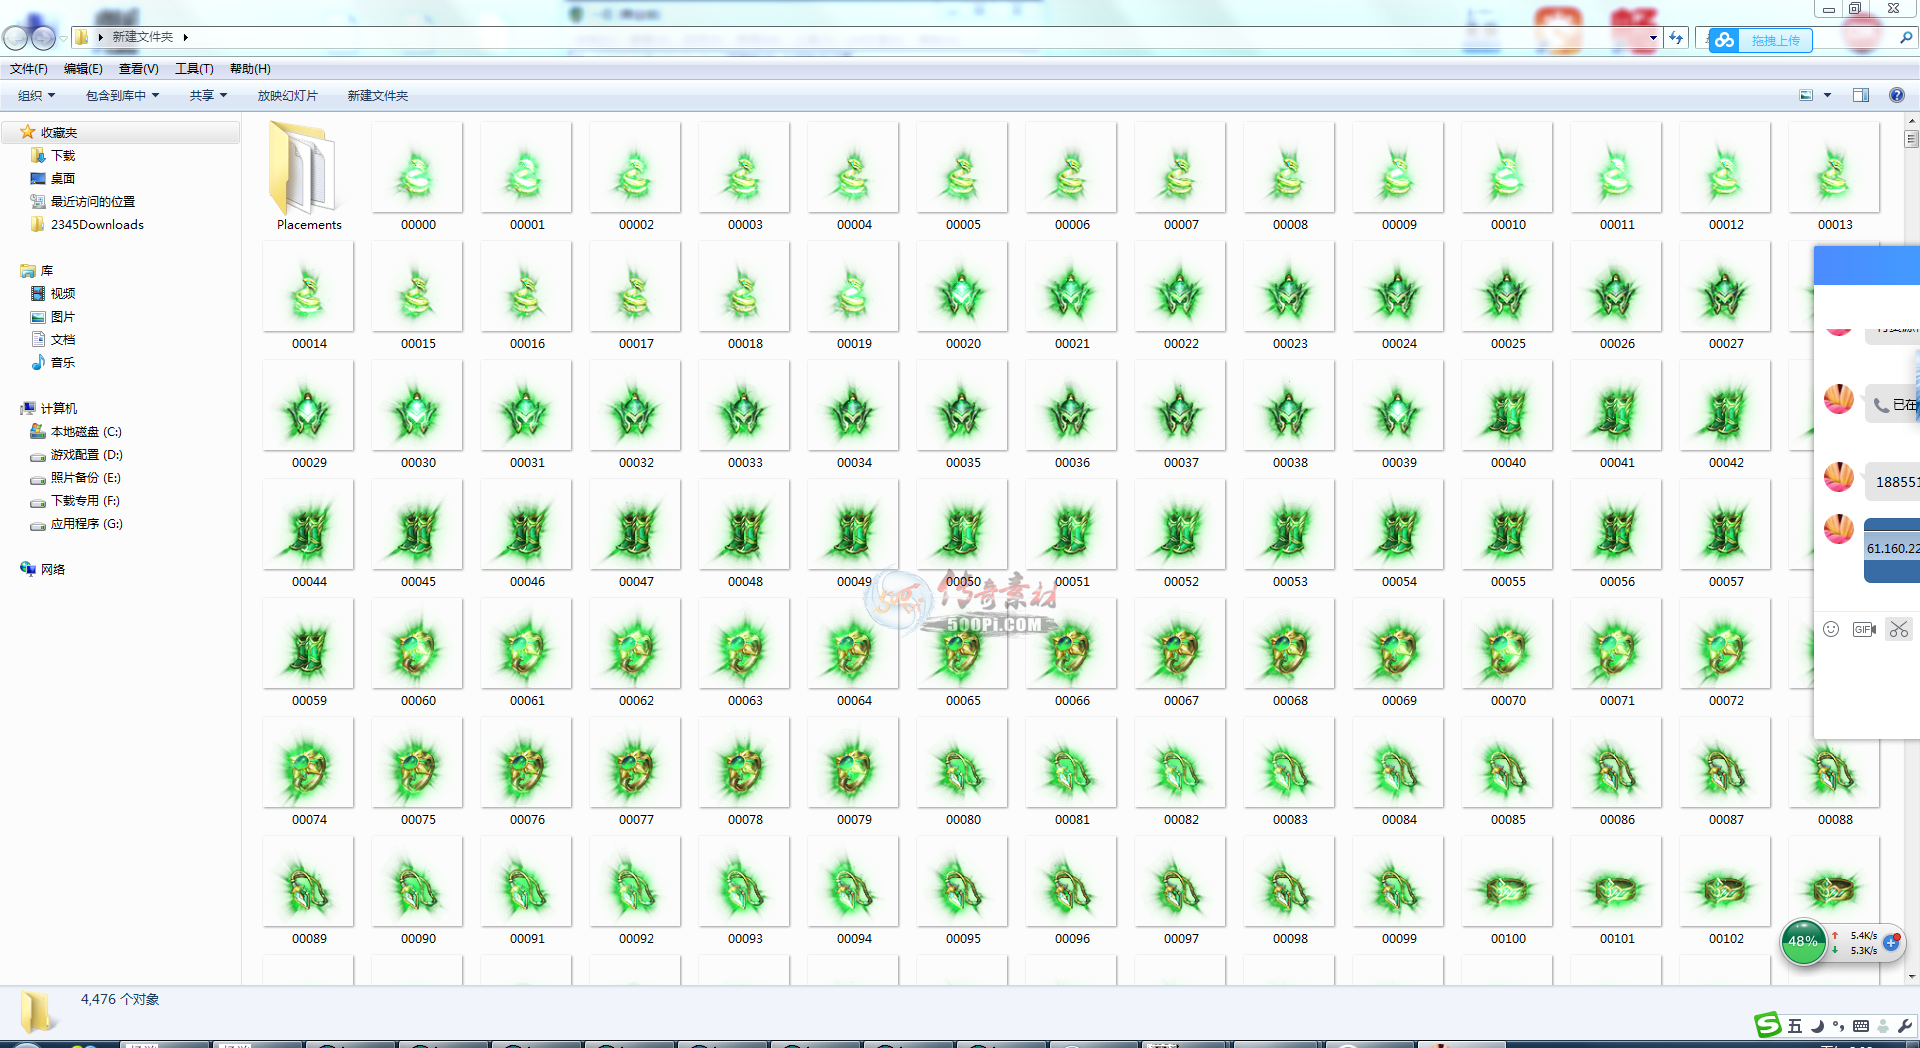
Task: Select thumbnail file 00020
Action: point(963,296)
